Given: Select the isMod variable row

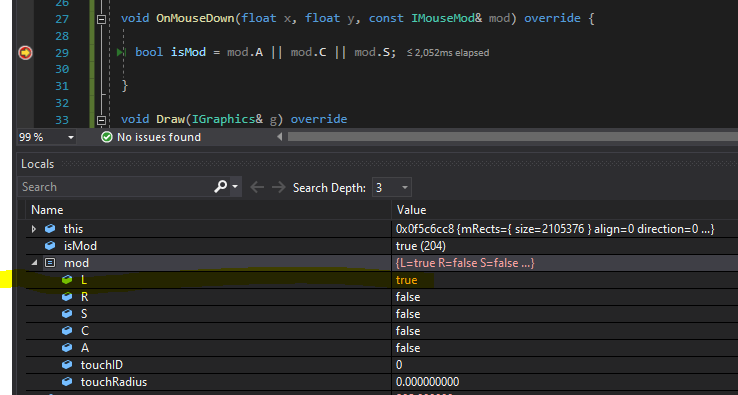Looking at the screenshot, I should pos(382,246).
